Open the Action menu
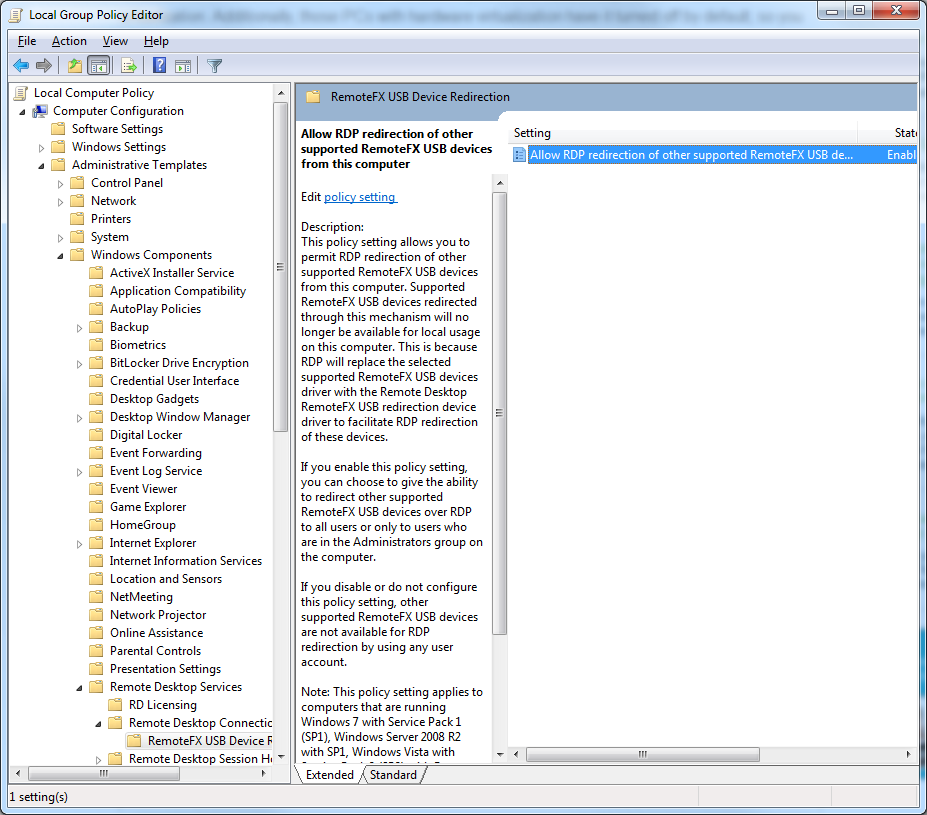 [69, 41]
